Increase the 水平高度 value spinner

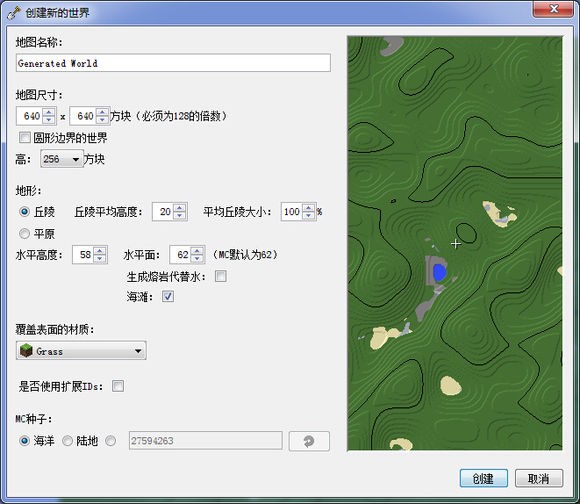click(100, 251)
